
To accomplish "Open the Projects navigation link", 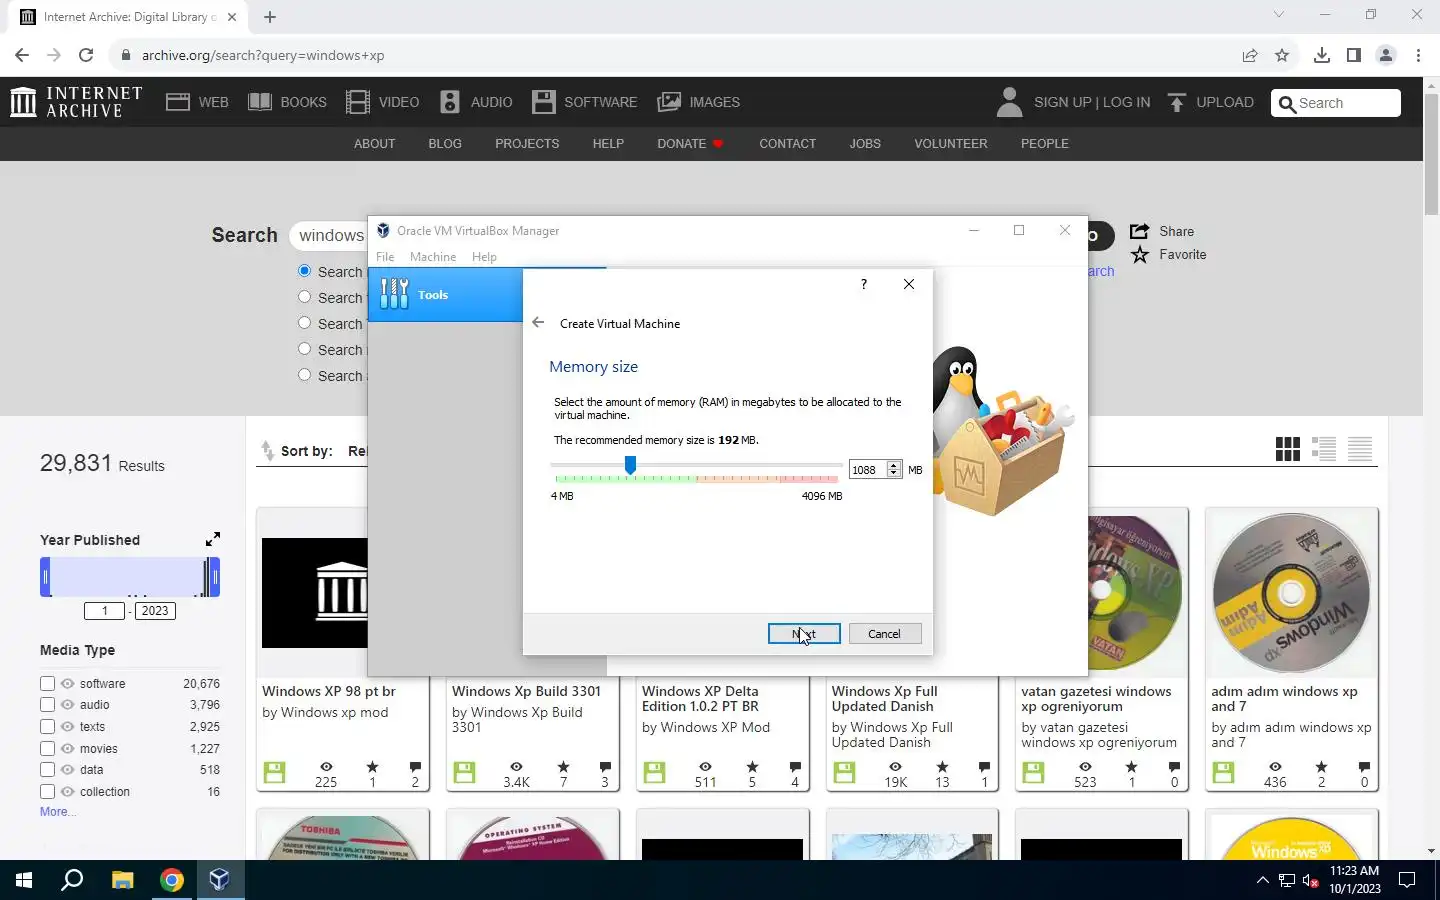I will pyautogui.click(x=527, y=144).
